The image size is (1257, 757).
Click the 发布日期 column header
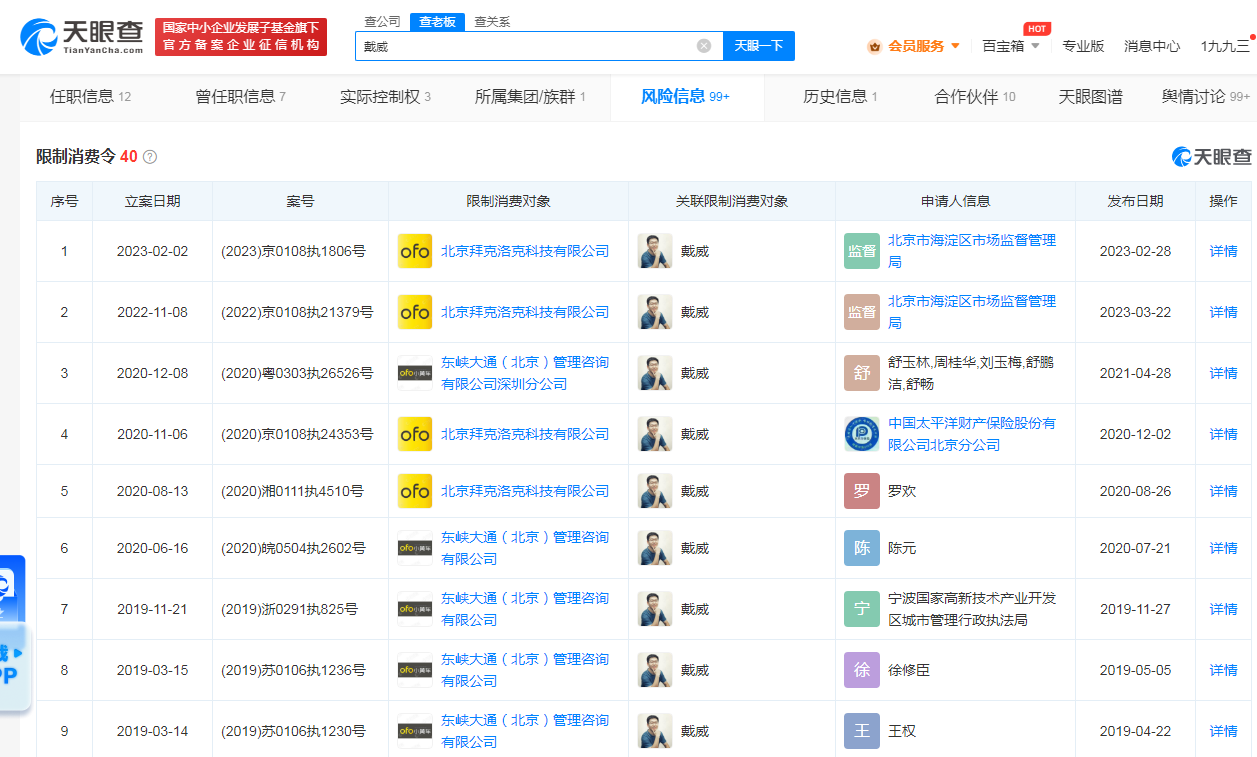point(1135,201)
